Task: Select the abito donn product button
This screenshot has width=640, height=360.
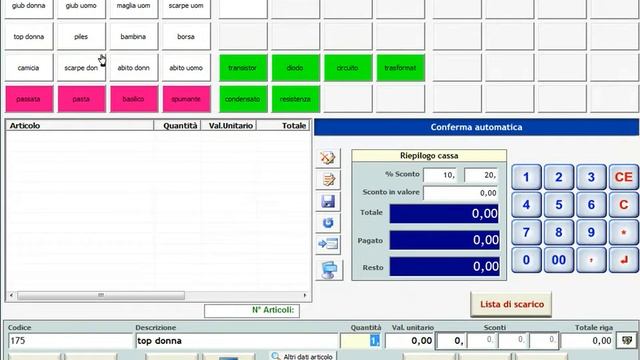Action: pos(133,68)
